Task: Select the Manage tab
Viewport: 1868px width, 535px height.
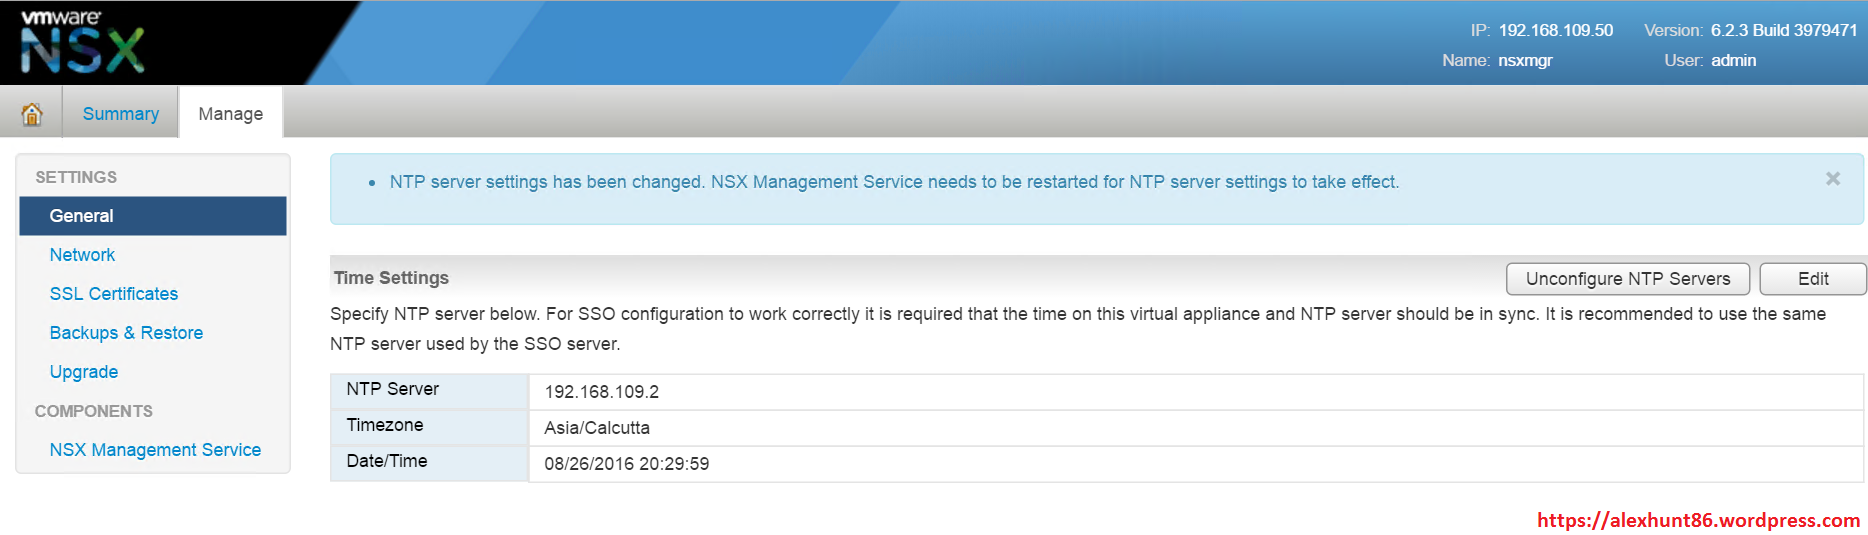Action: 230,114
